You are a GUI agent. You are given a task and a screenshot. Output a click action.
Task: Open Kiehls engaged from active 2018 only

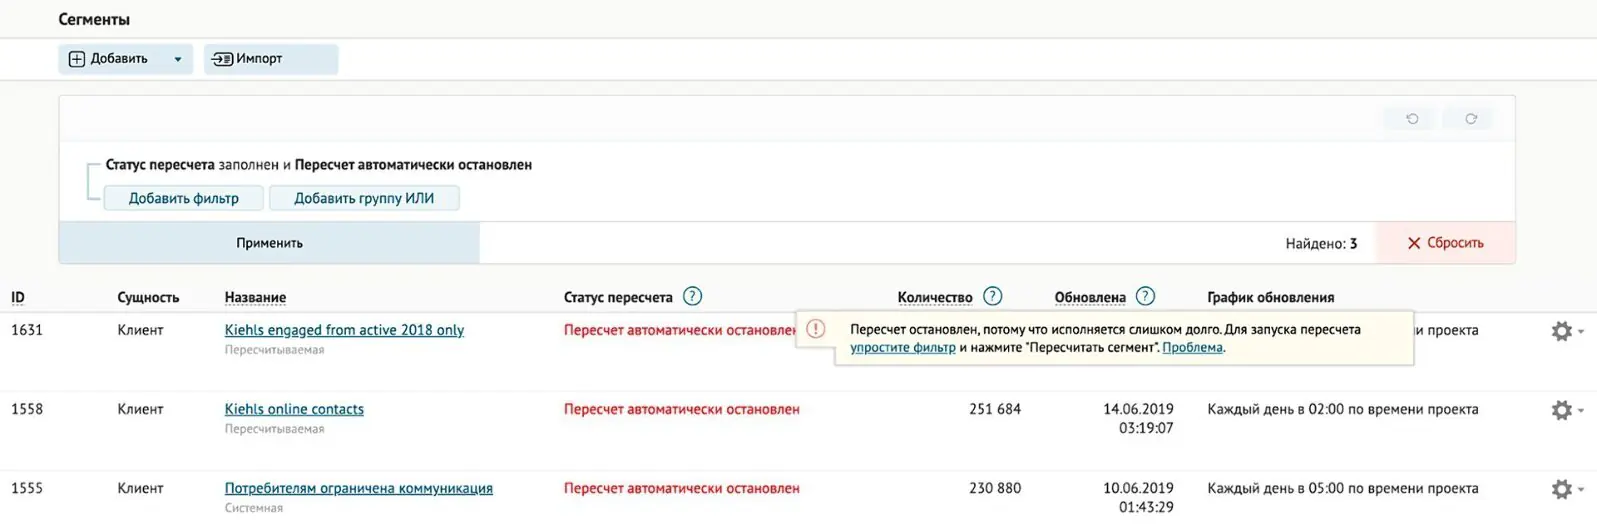tap(344, 330)
